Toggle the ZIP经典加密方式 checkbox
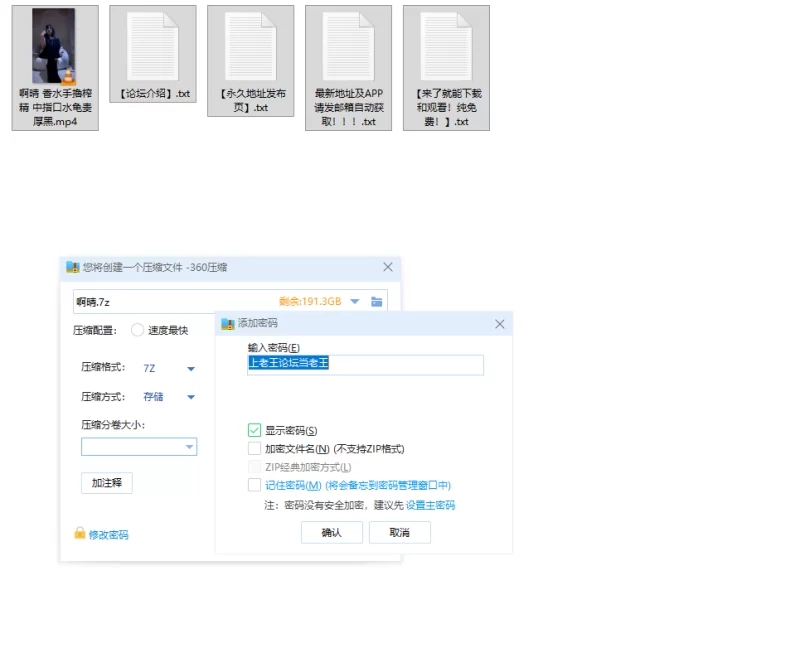Screen dimensions: 800x653 click(254, 467)
